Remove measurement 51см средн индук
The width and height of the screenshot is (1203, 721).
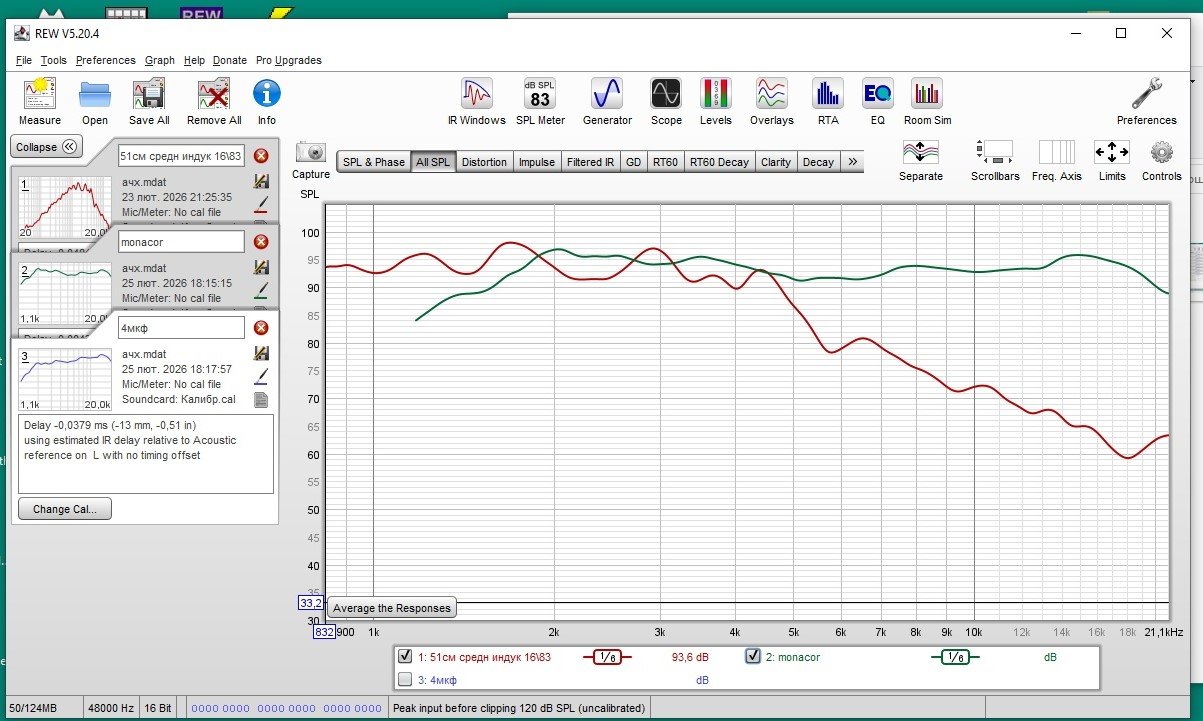(261, 156)
